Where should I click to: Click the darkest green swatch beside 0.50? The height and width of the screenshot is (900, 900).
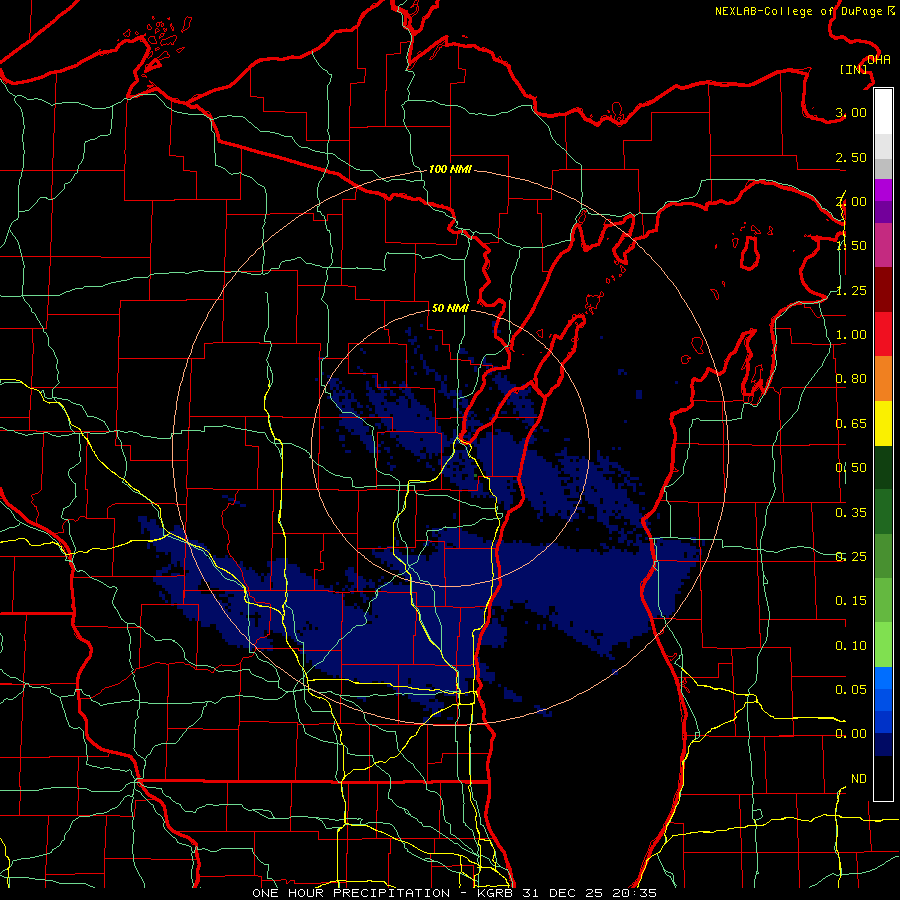883,467
